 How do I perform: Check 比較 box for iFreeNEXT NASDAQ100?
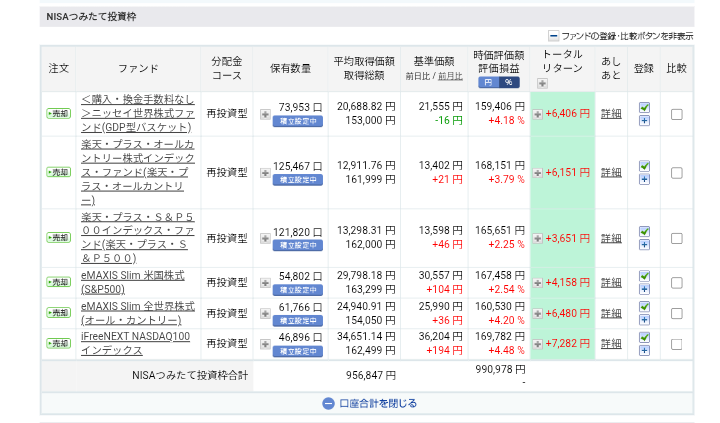point(676,344)
